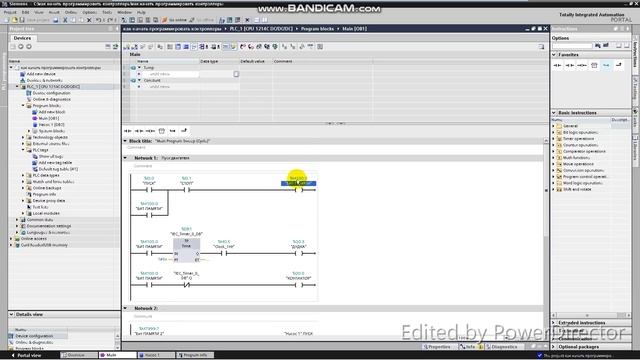The image size is (640, 360).
Task: Switch to Program info tab in bottom bar
Action: pos(195,355)
